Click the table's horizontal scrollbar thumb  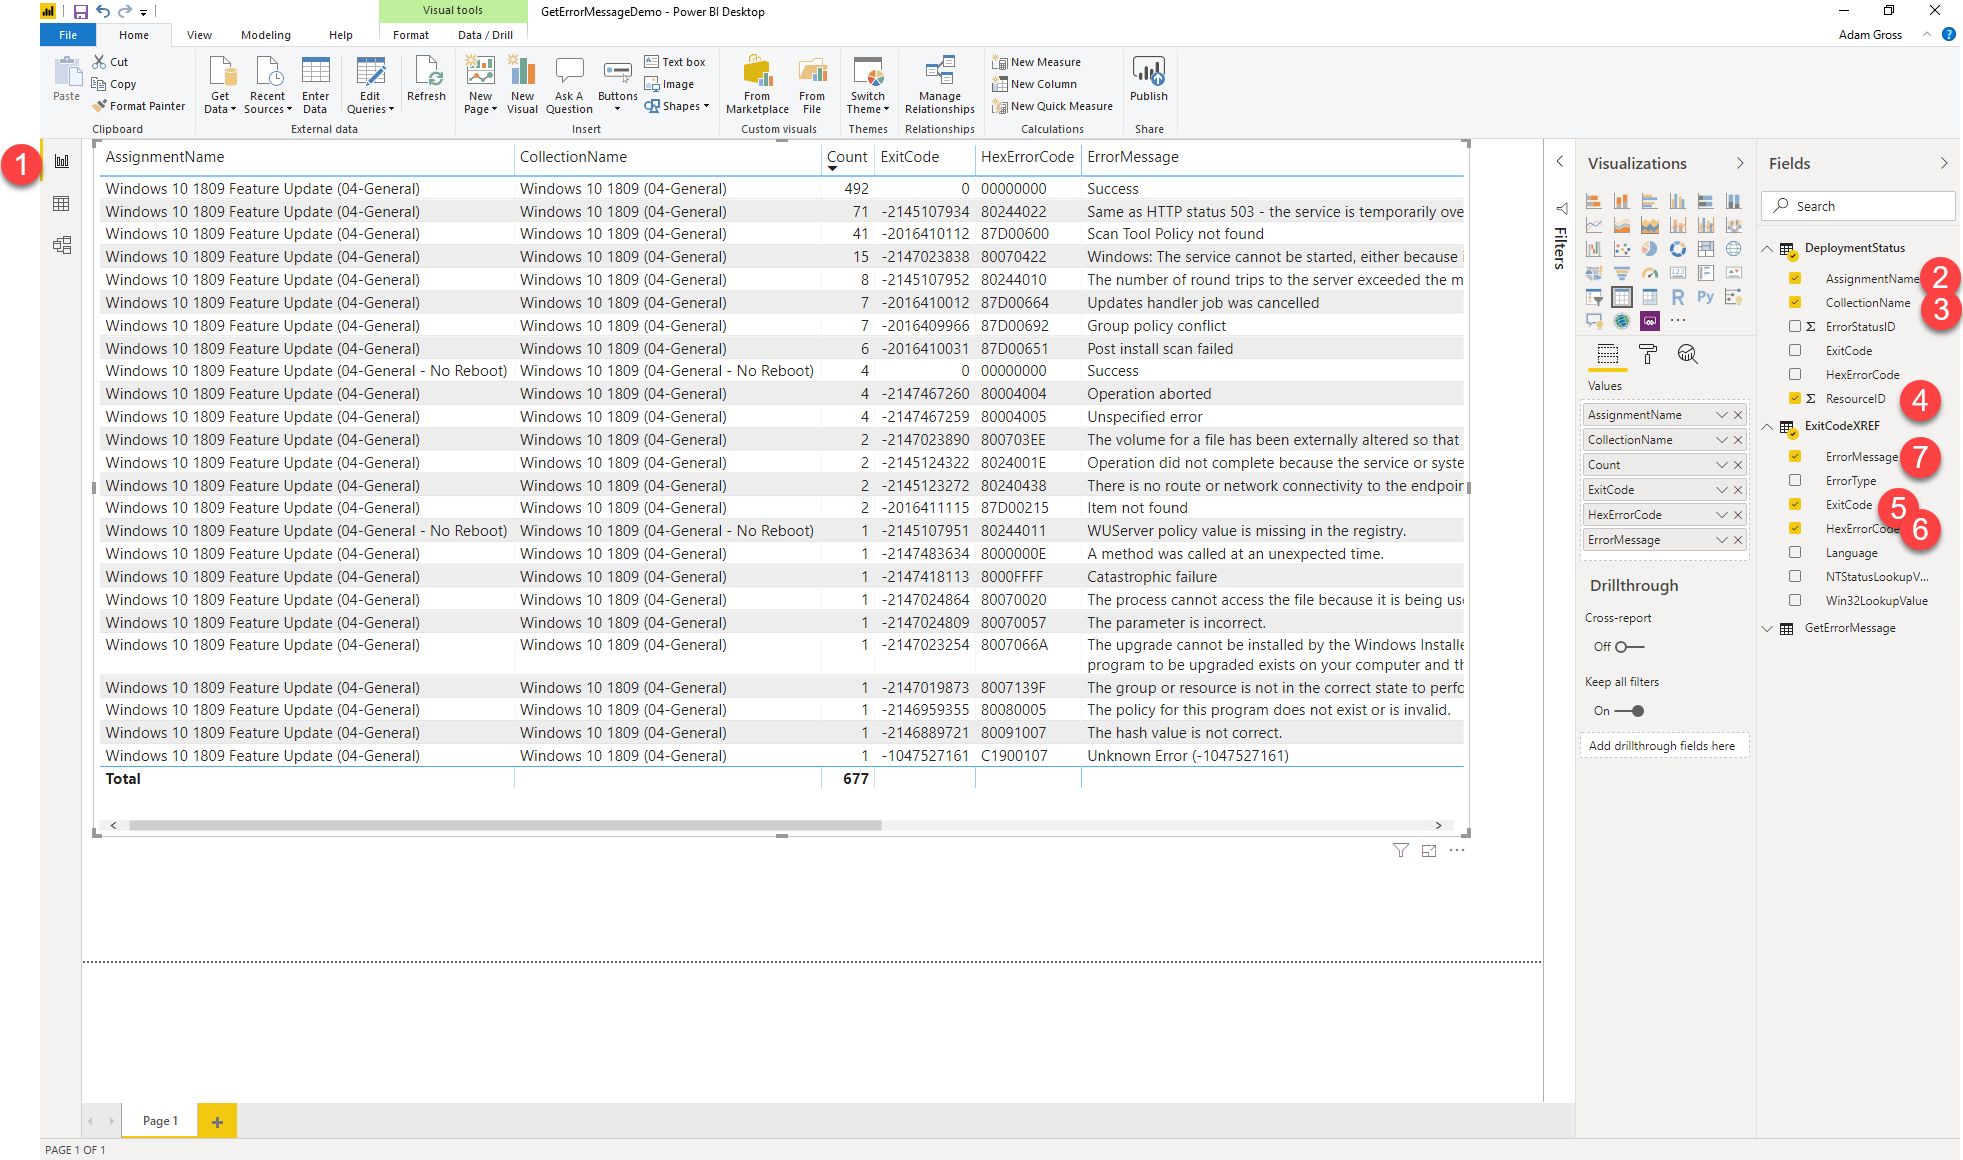click(505, 826)
